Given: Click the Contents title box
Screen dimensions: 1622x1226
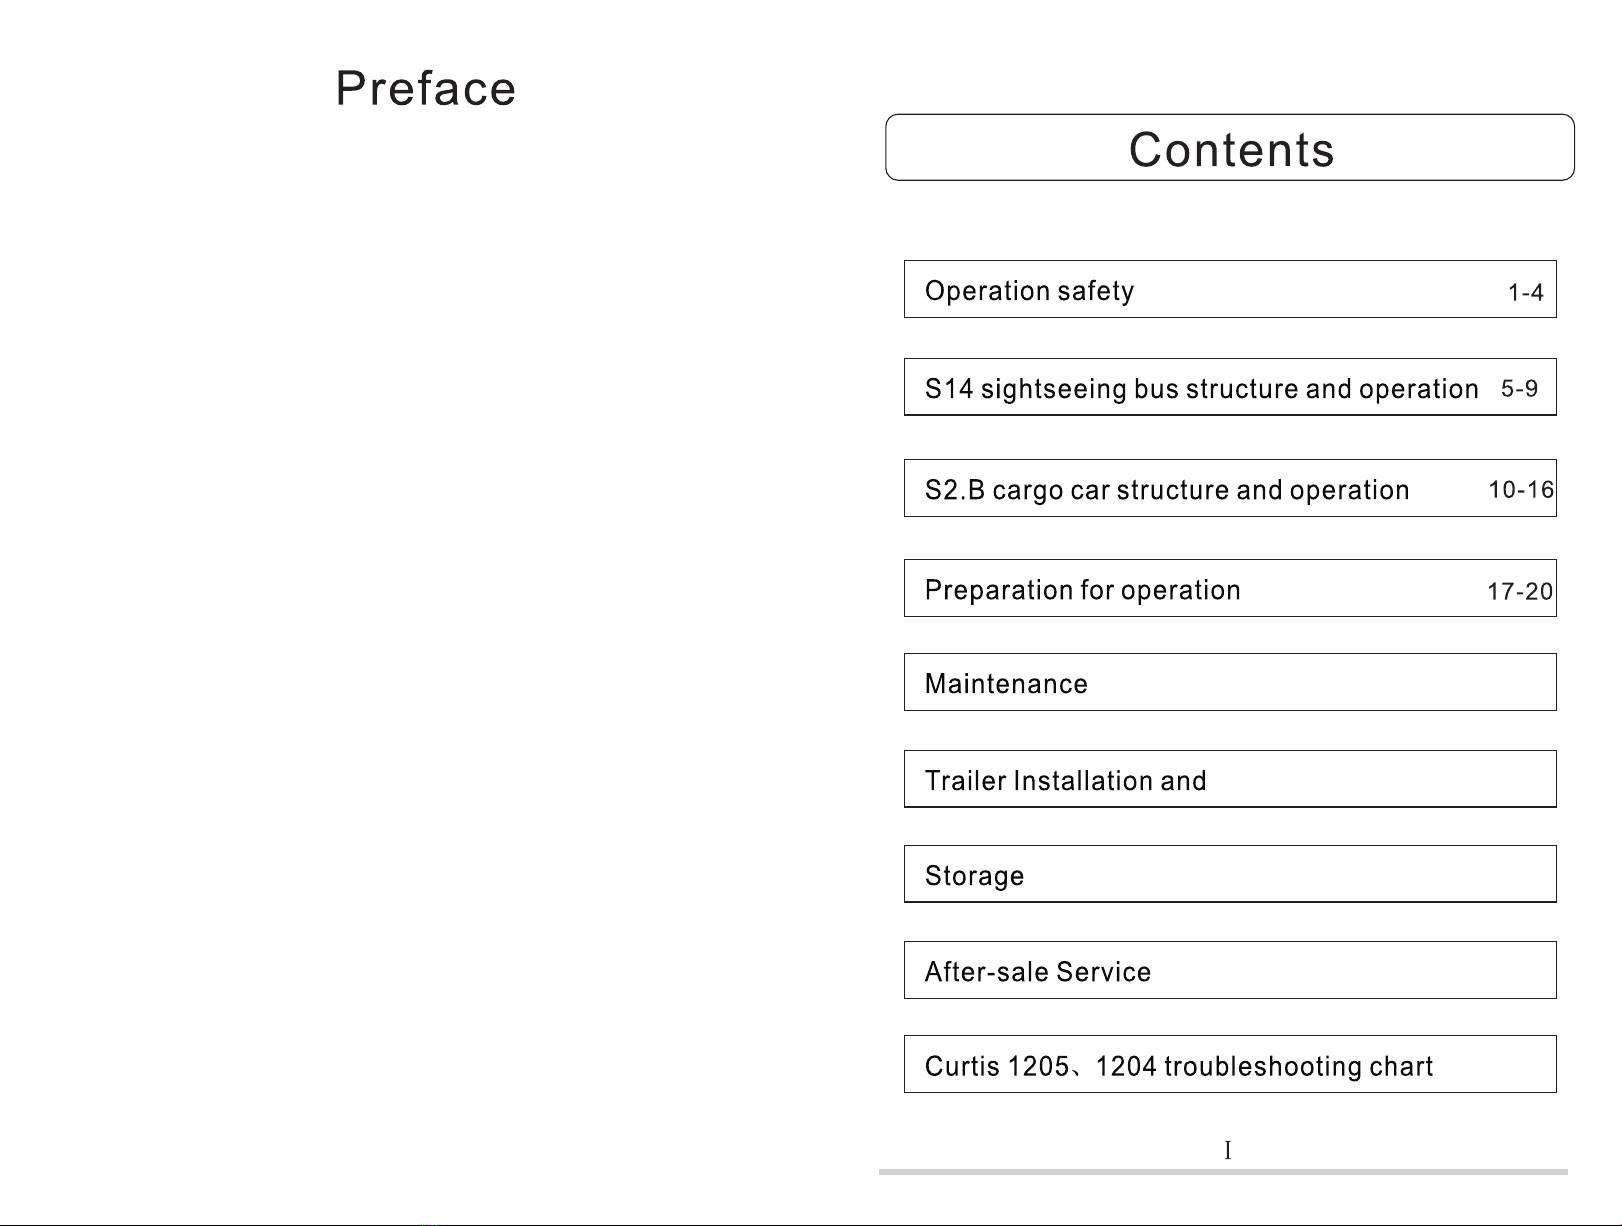Looking at the screenshot, I should pos(1230,148).
